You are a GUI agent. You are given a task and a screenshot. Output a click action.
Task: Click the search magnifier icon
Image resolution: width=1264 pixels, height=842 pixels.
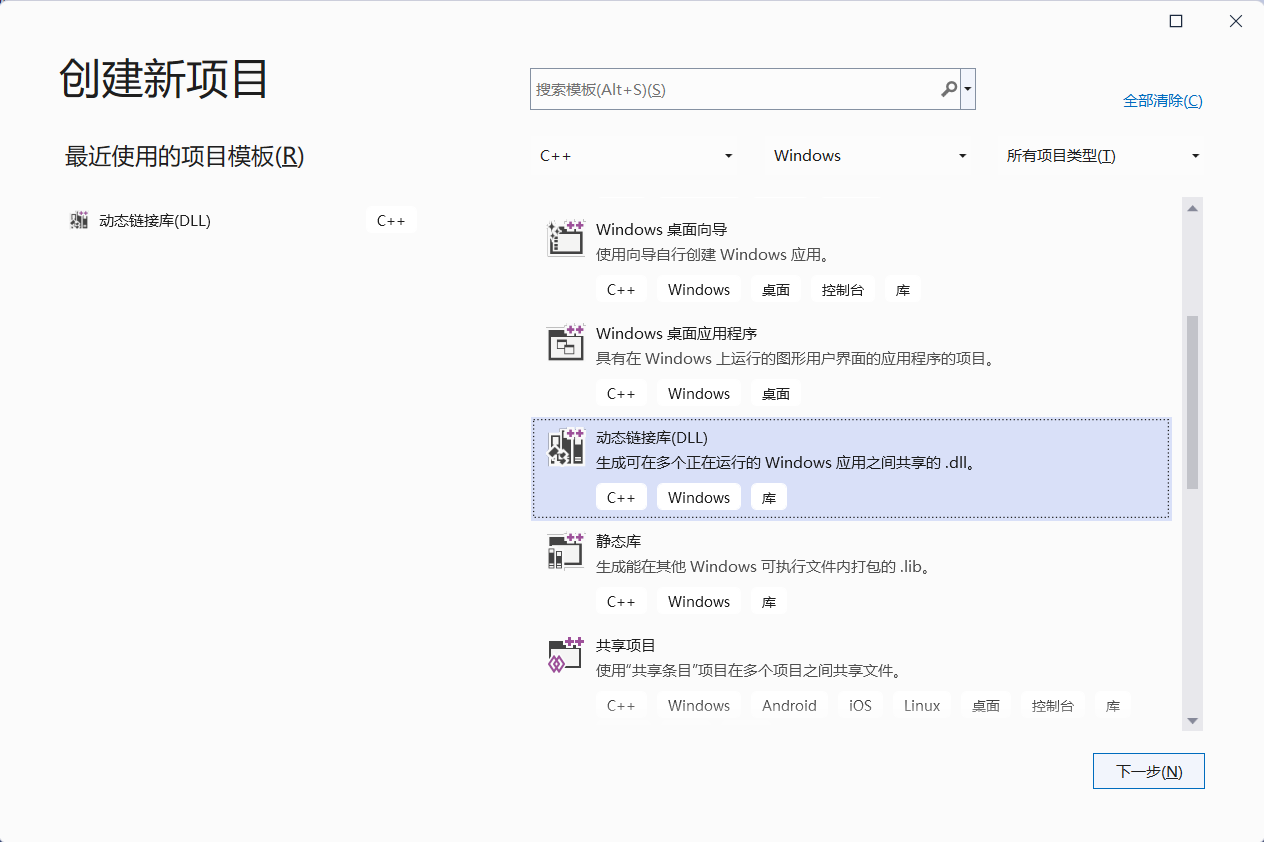(947, 89)
